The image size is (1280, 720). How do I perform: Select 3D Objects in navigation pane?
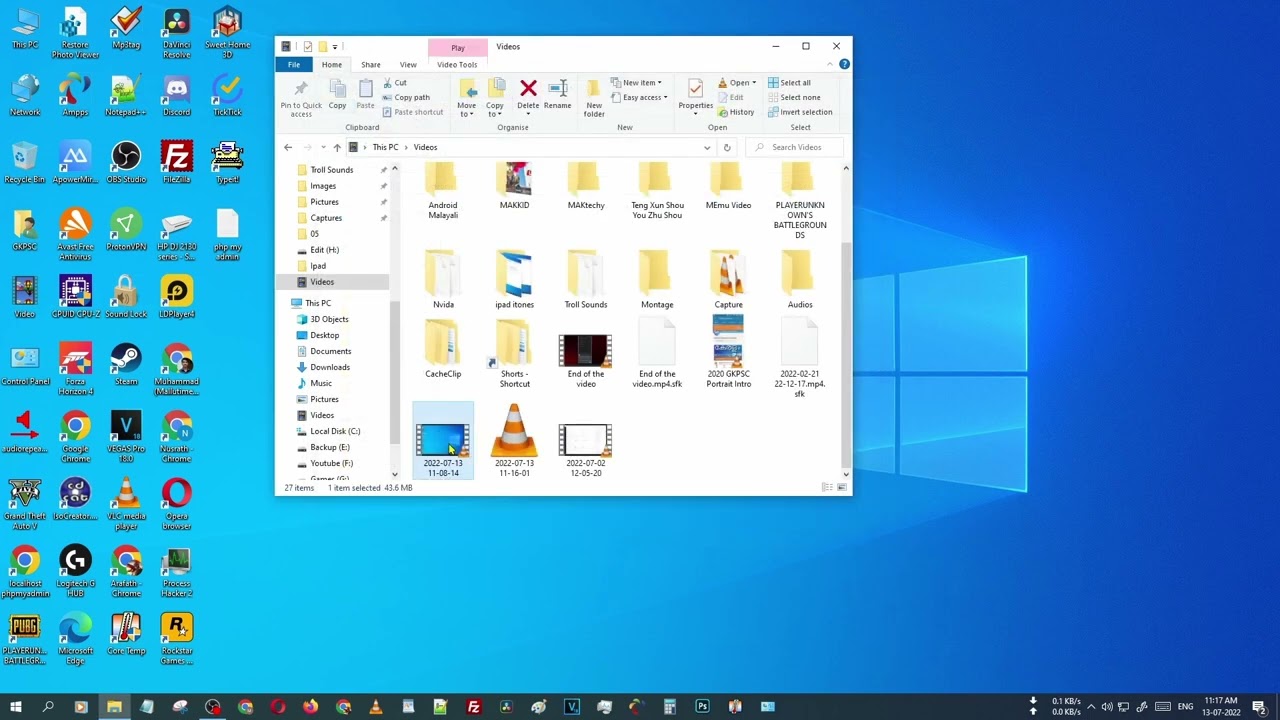pyautogui.click(x=329, y=319)
